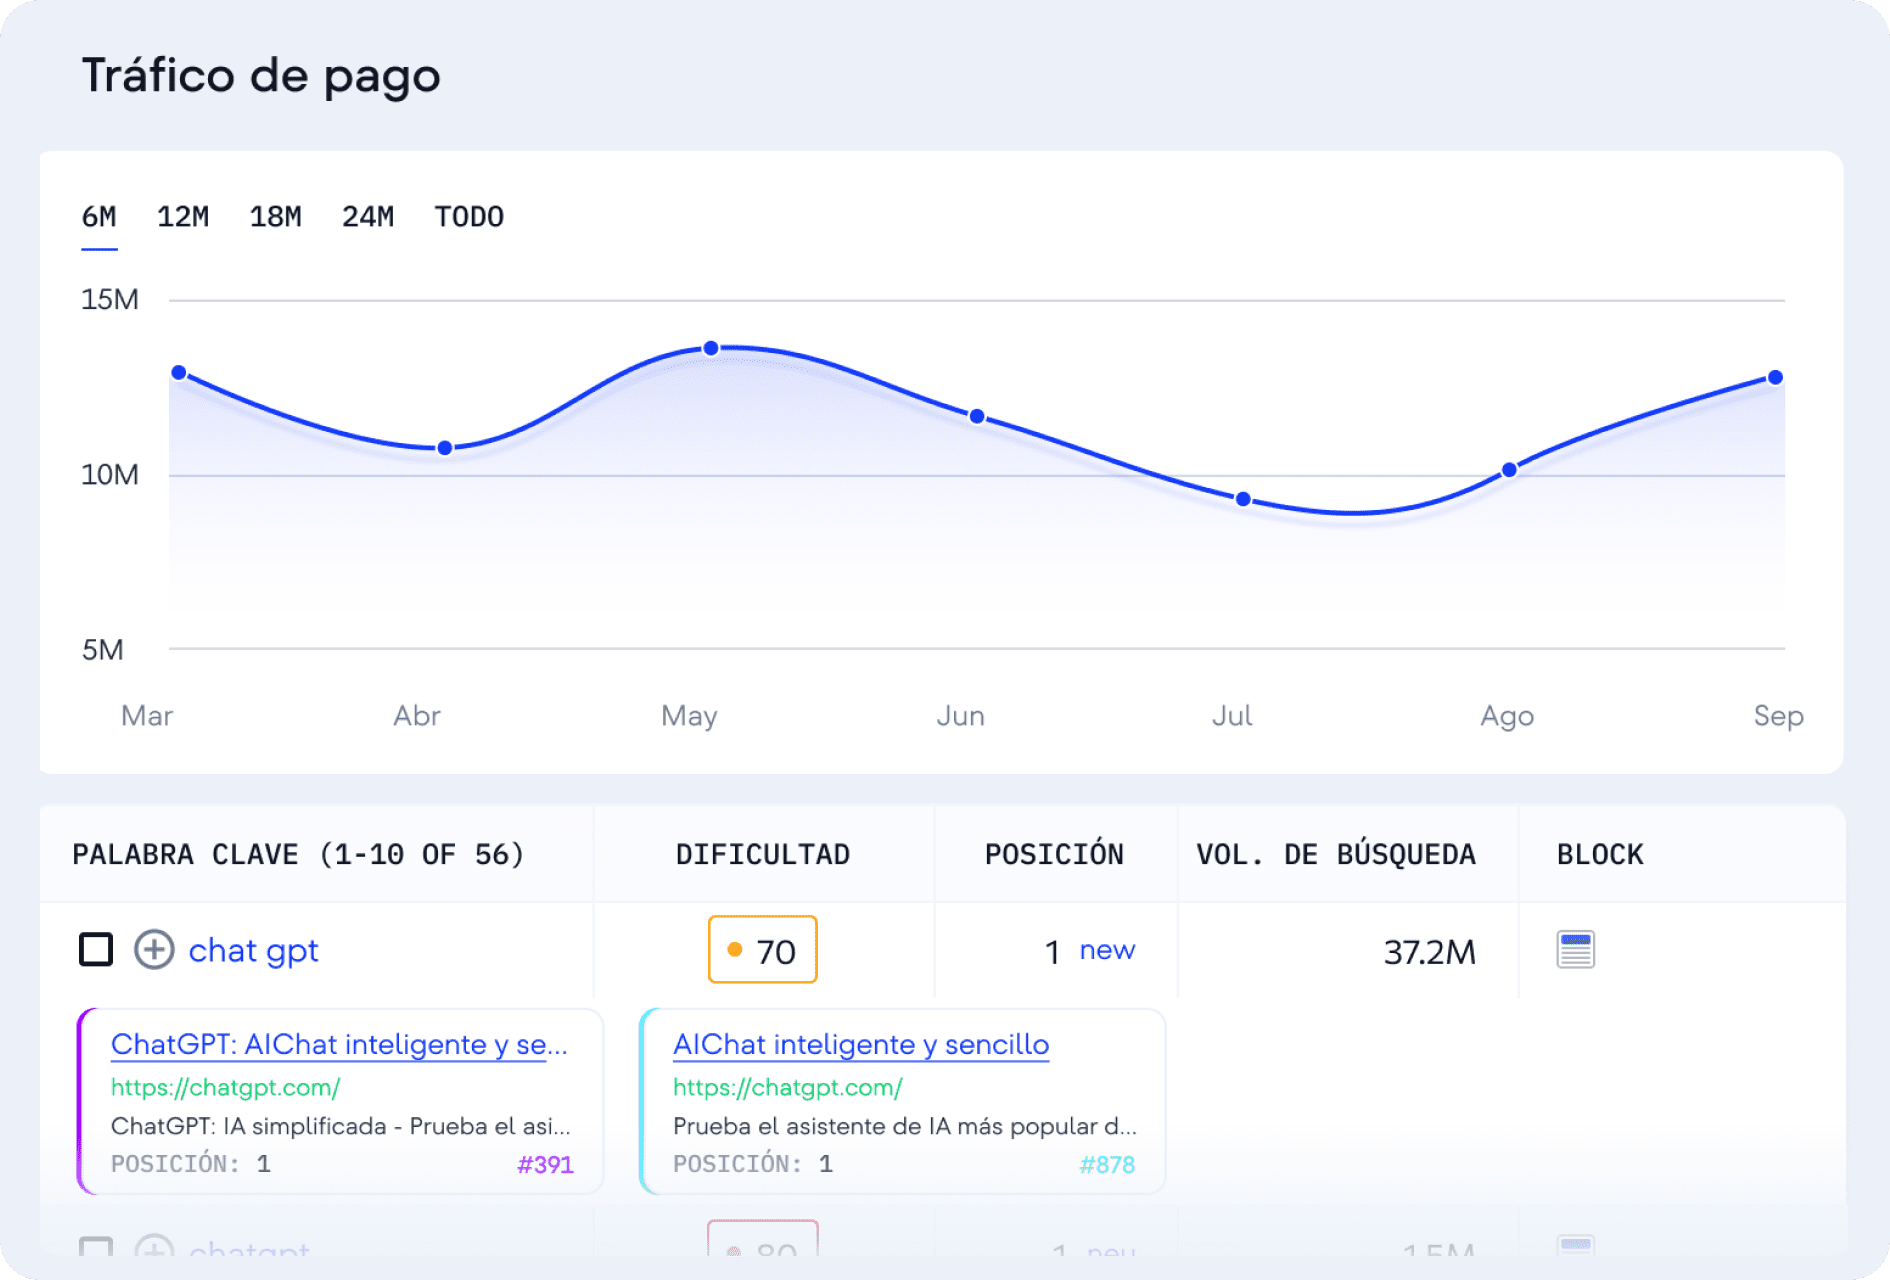This screenshot has width=1890, height=1280.
Task: Select the 6M time range tab
Action: tap(99, 217)
